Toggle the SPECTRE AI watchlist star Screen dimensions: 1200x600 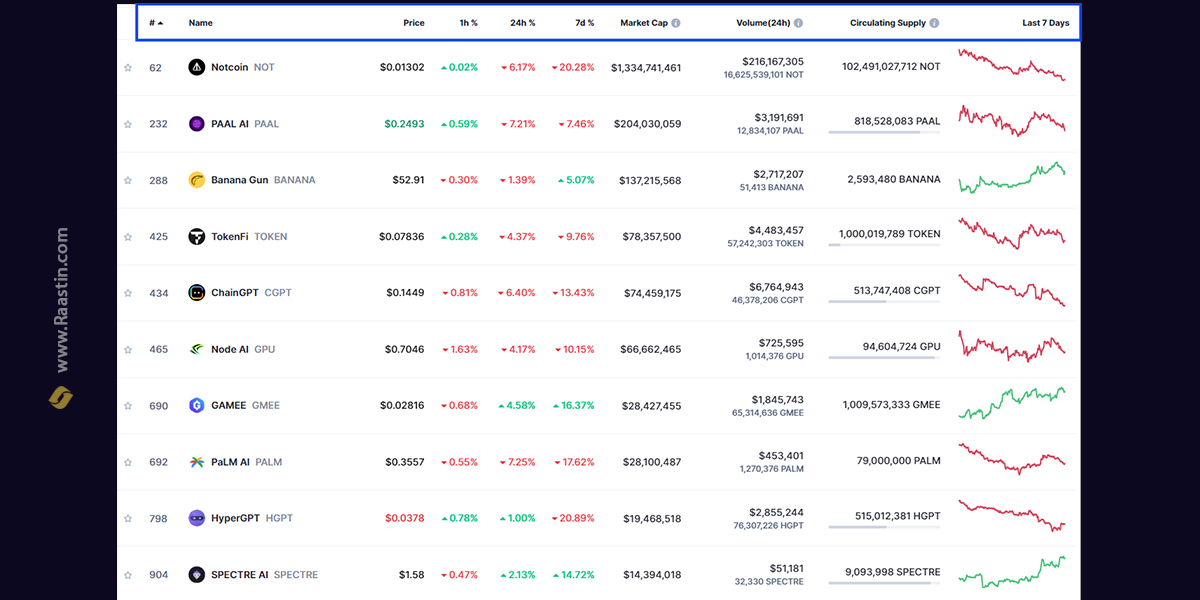tap(128, 575)
